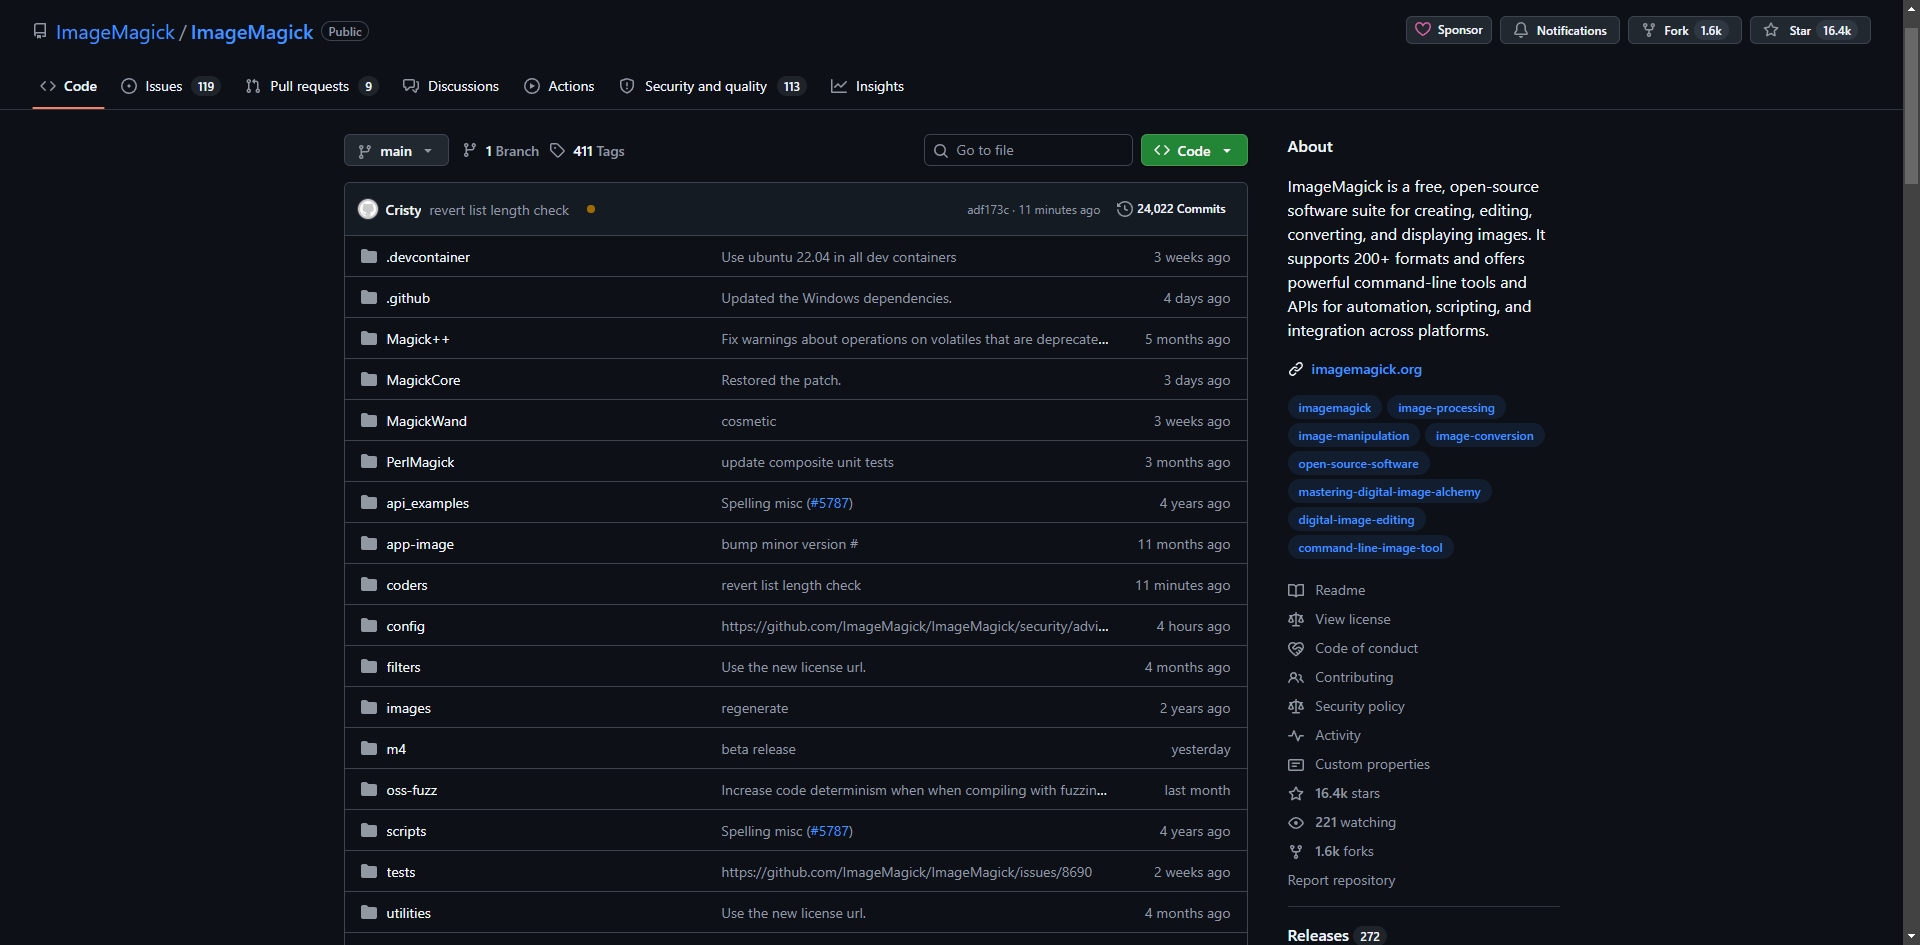
Task: Click the Report repository link
Action: [1341, 880]
